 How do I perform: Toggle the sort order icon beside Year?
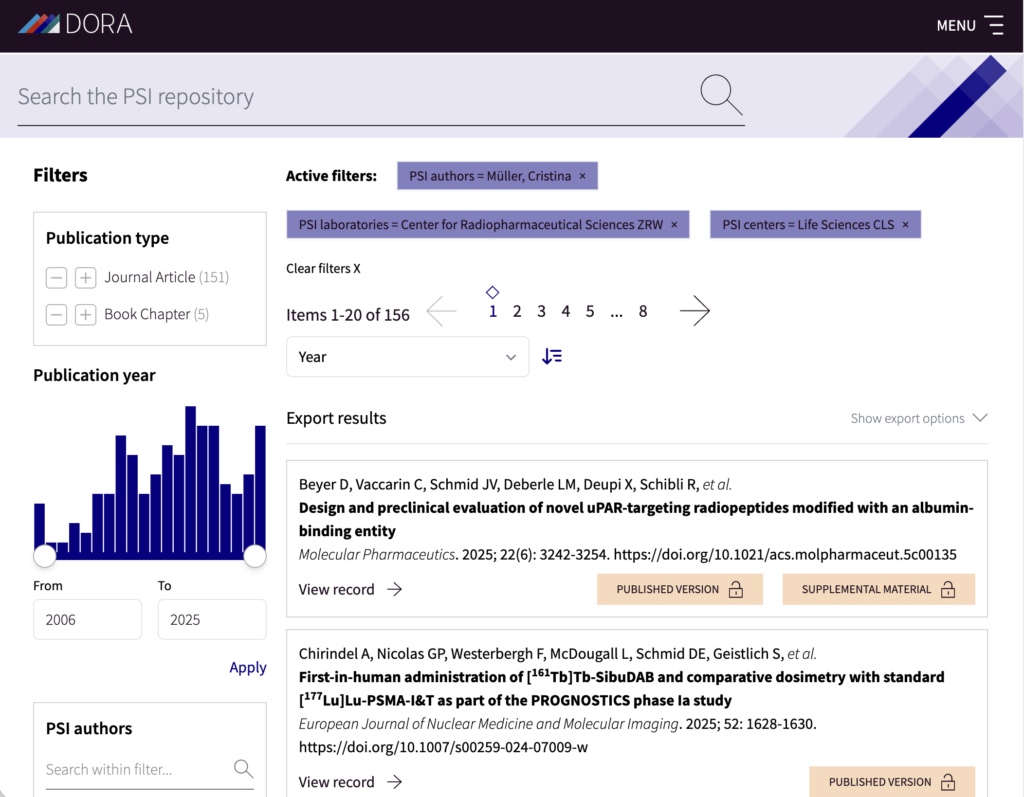(x=552, y=356)
